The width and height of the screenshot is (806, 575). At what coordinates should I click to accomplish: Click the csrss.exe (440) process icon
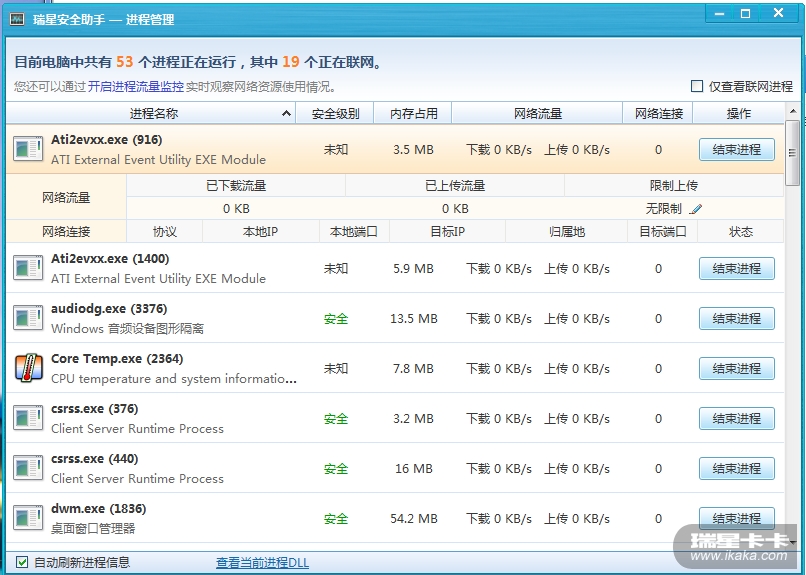click(28, 468)
